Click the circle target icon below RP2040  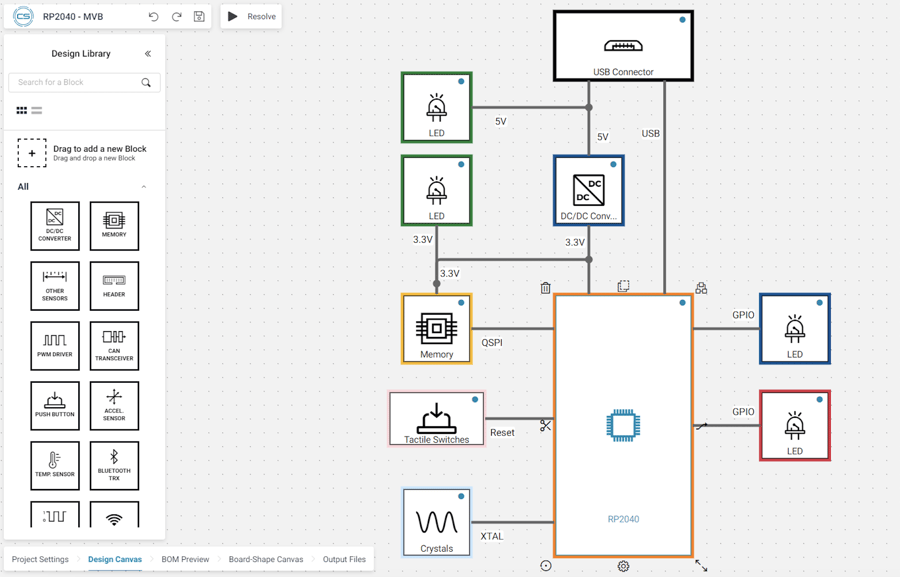[x=546, y=566]
